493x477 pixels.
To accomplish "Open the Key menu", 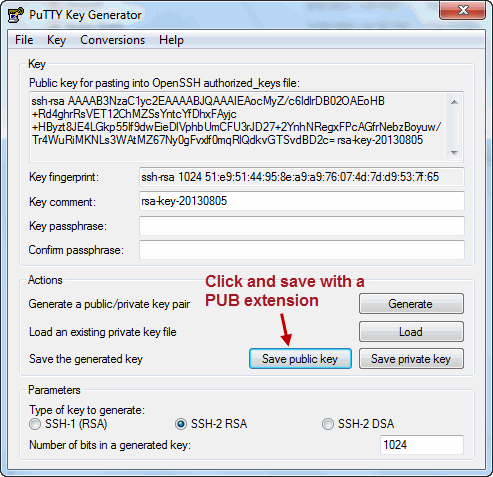I will [x=56, y=40].
